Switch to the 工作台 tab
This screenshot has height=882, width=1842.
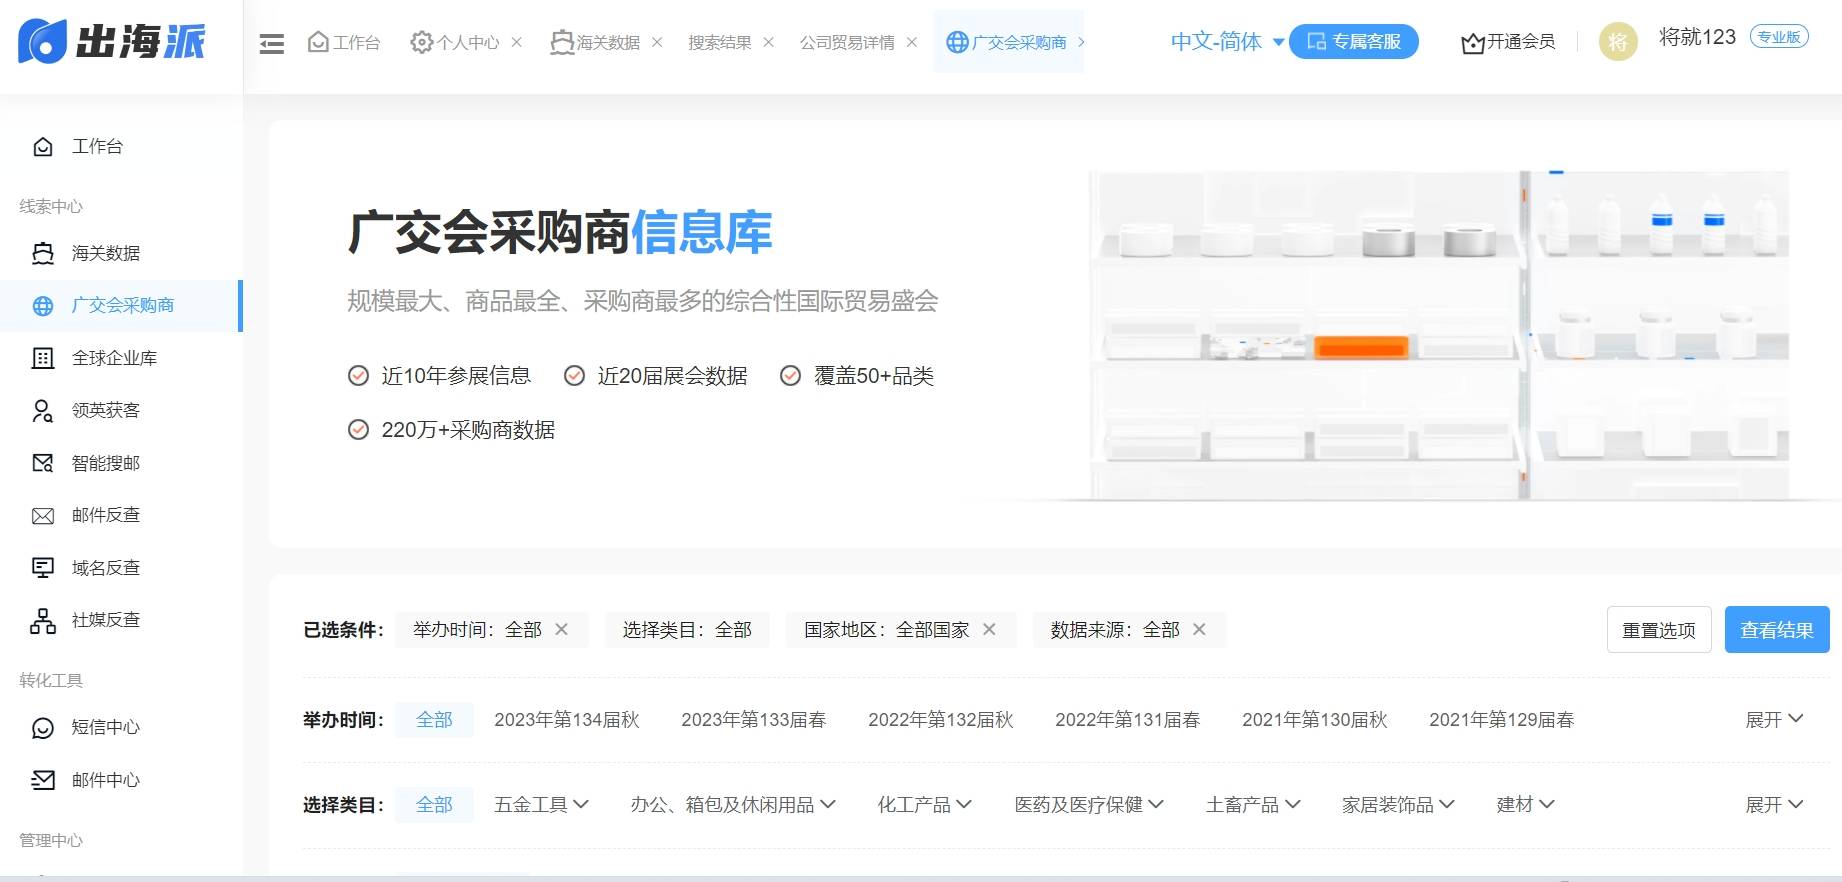344,42
